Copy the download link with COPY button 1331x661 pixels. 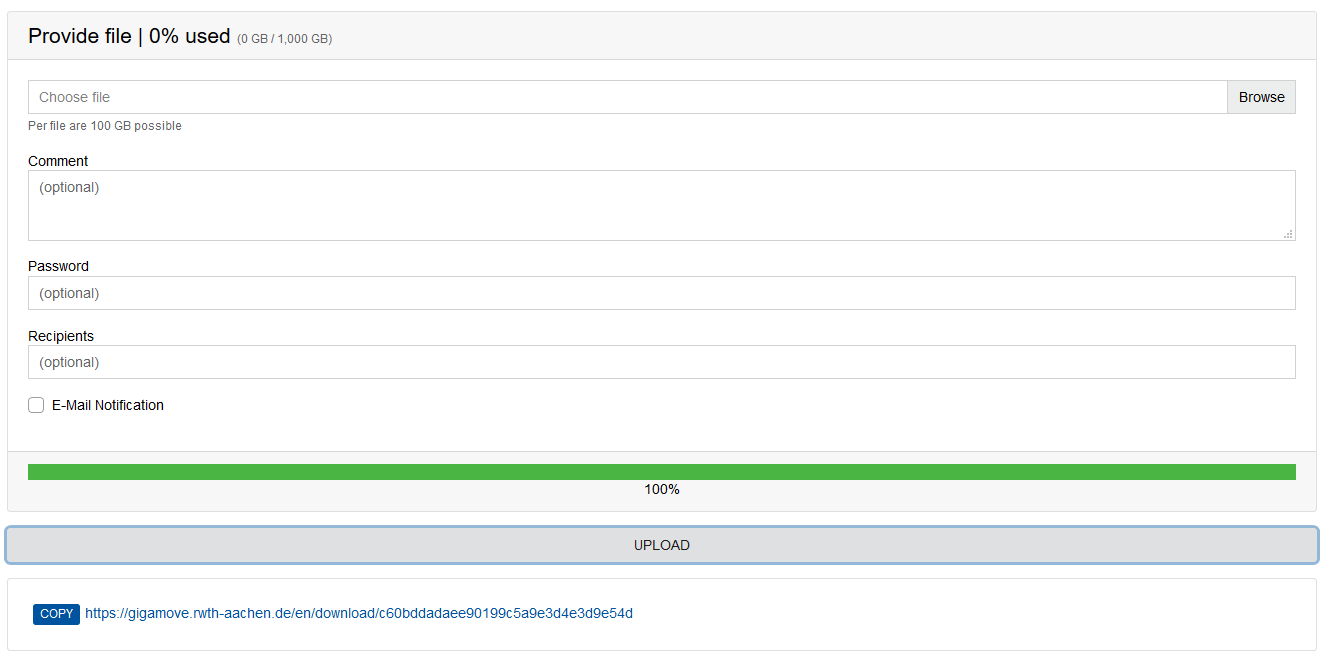click(x=56, y=614)
